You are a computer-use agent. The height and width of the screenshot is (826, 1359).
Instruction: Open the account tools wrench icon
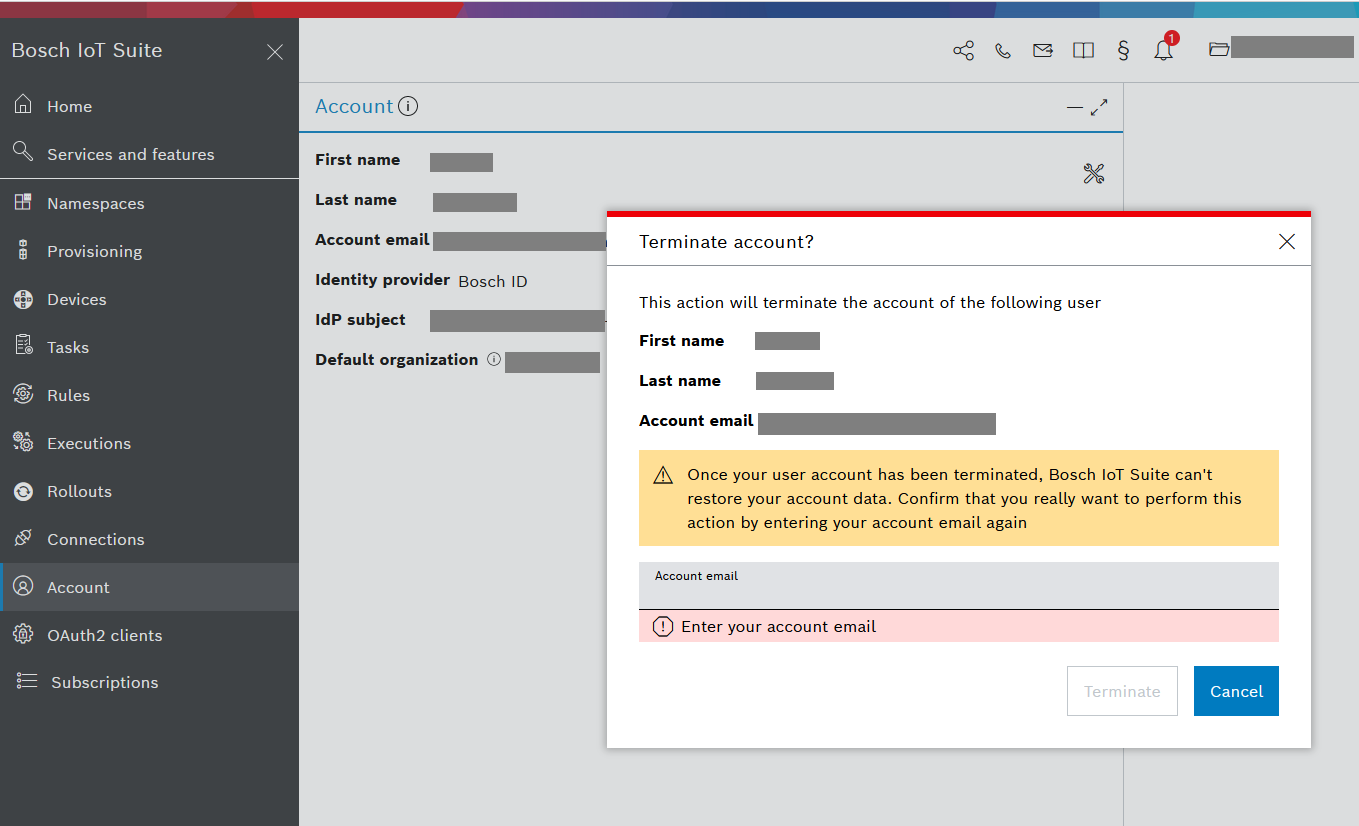point(1093,174)
